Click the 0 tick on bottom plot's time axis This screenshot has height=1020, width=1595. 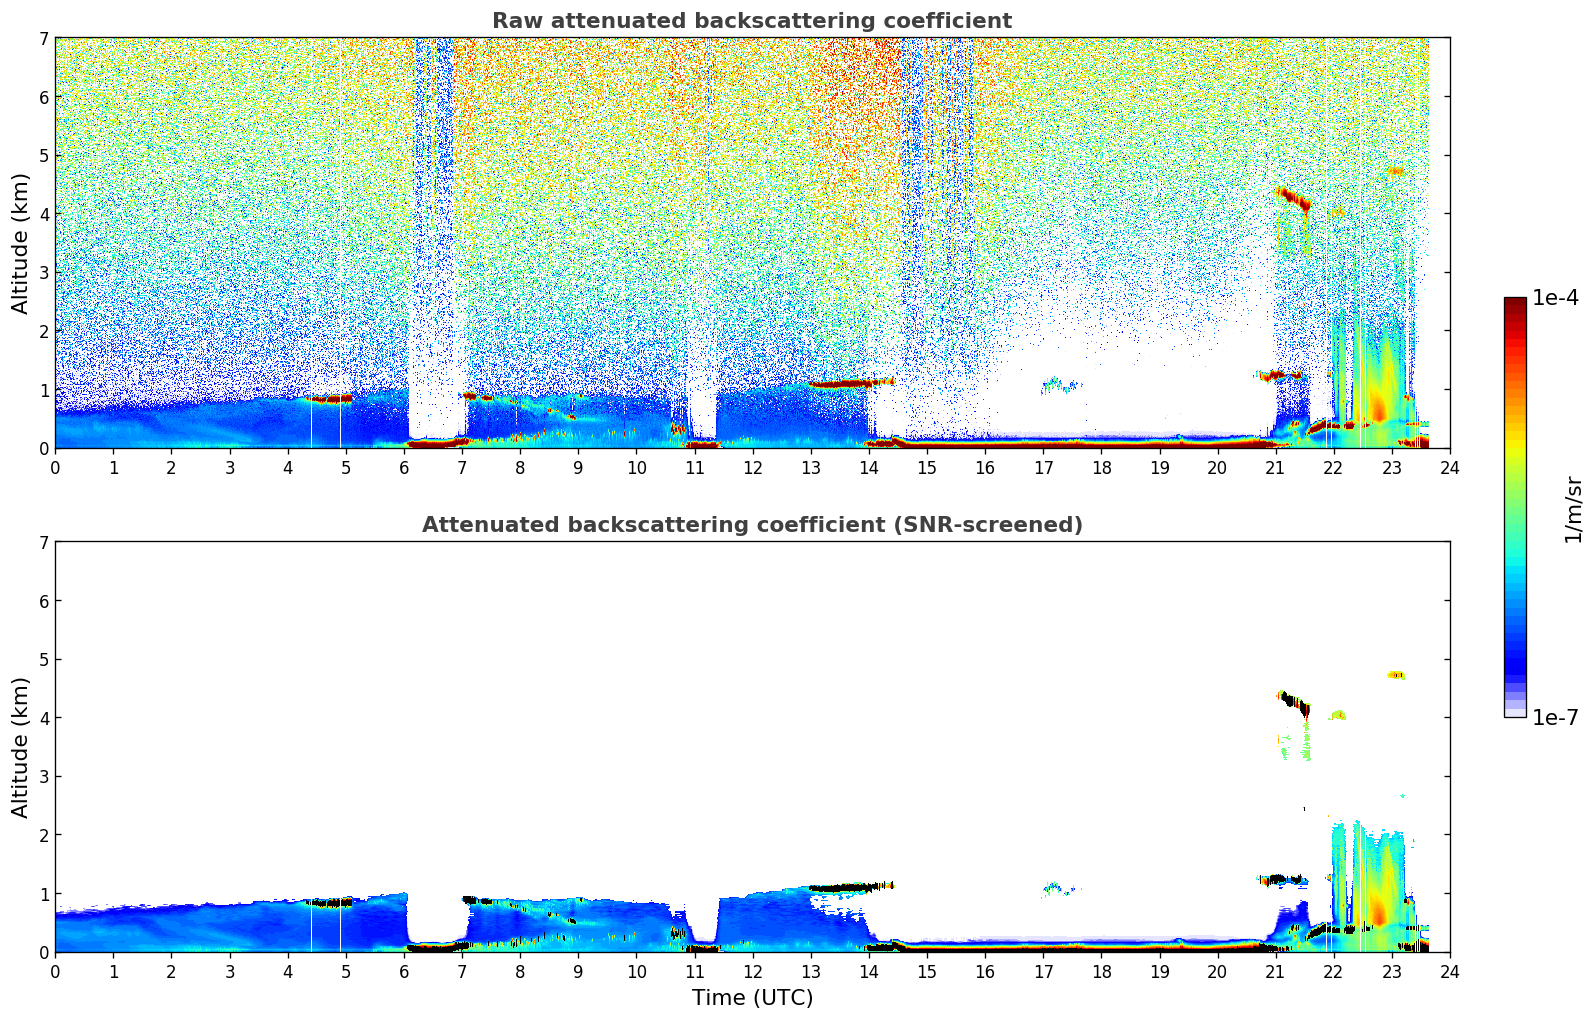55,971
